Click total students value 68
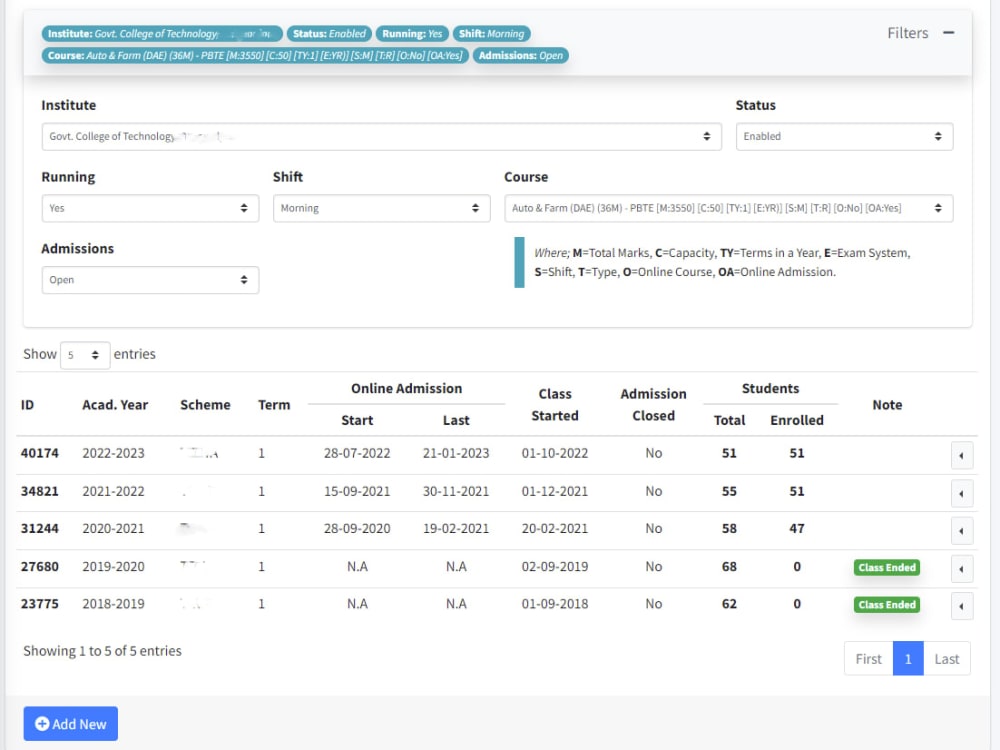The height and width of the screenshot is (750, 1000). (x=729, y=566)
